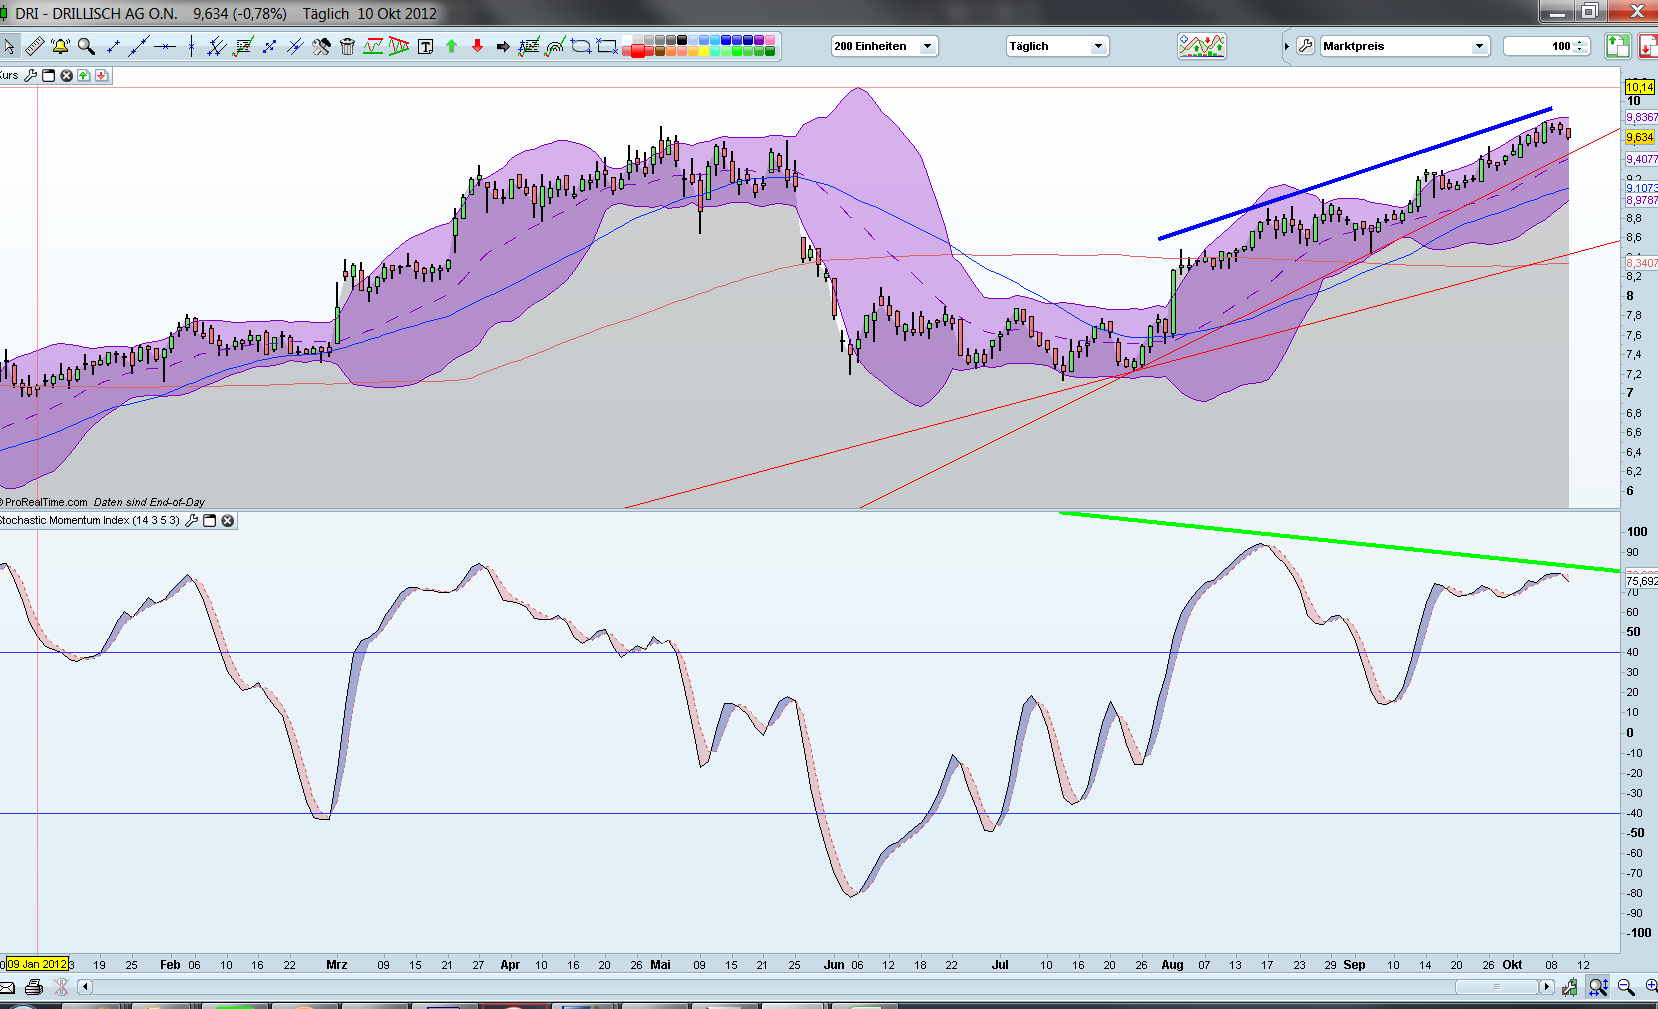Pick the line segment drawing tool
1658x1009 pixels.
tap(113, 46)
